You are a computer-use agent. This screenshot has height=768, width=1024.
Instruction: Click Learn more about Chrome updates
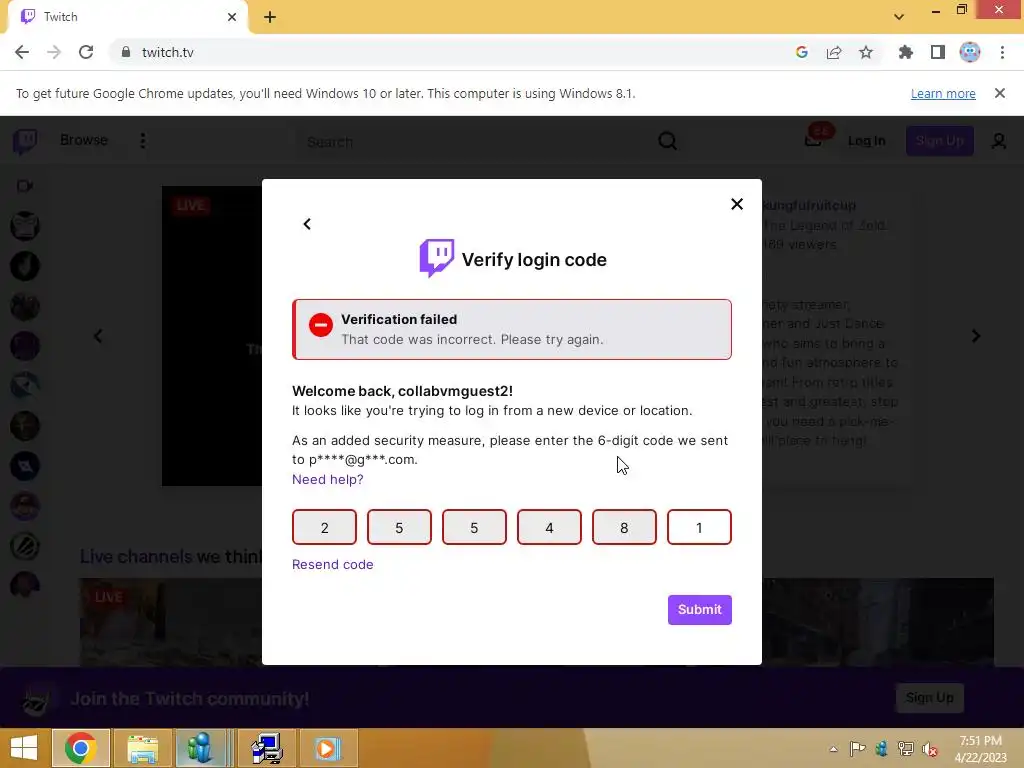point(943,93)
